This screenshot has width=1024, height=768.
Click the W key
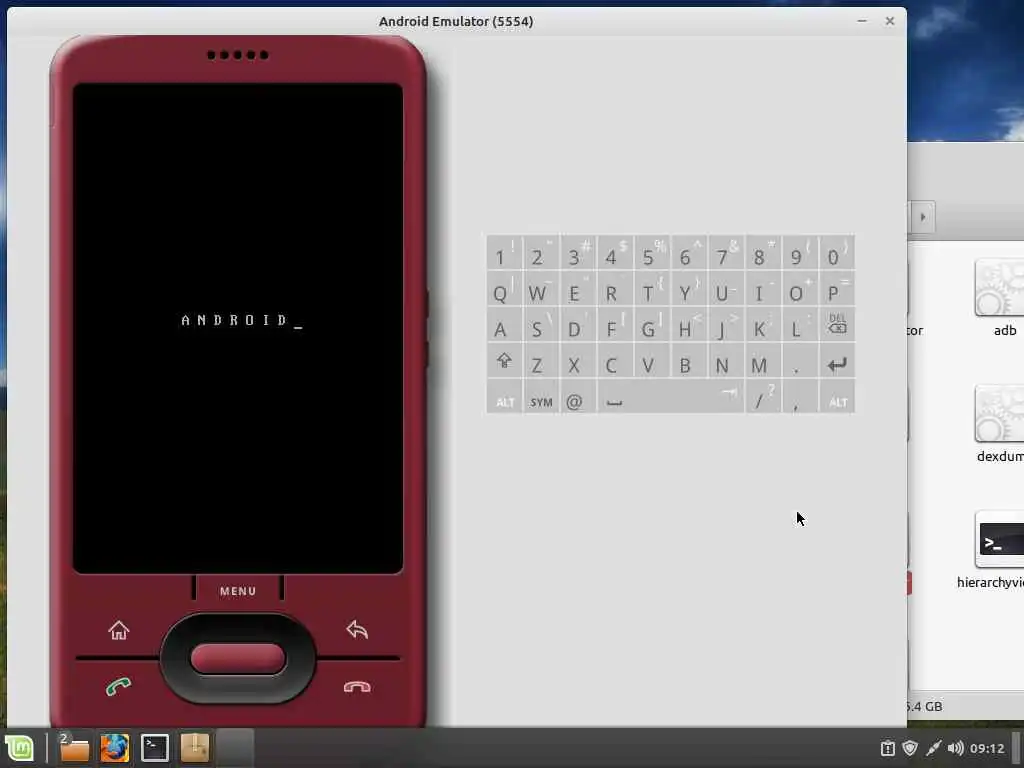(541, 289)
